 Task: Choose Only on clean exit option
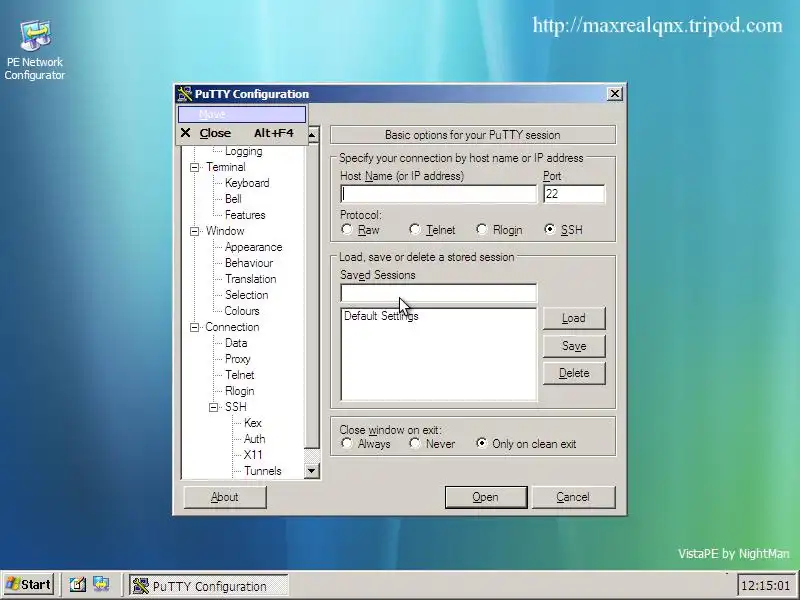coord(482,443)
